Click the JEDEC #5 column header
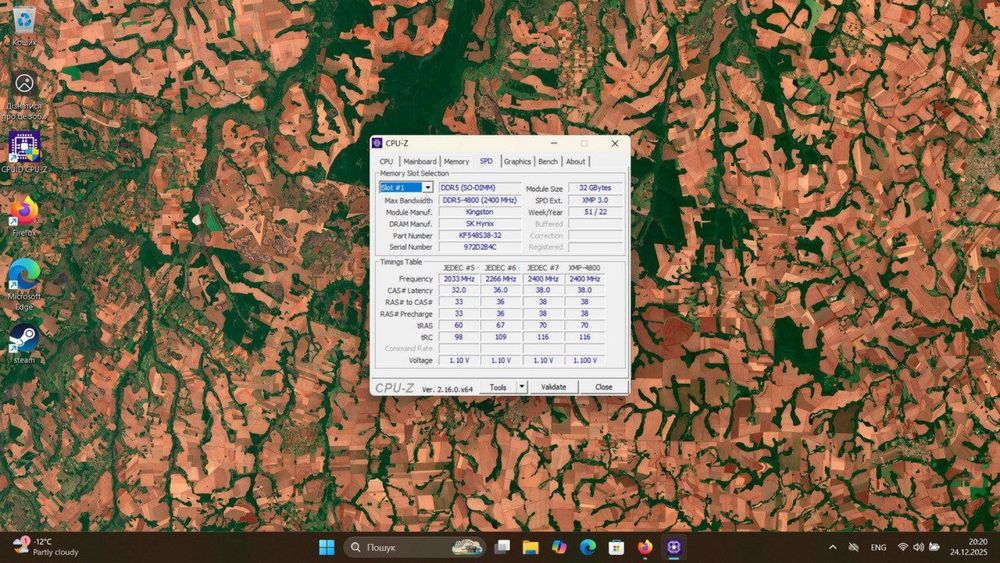This screenshot has height=563, width=1000. pos(459,268)
